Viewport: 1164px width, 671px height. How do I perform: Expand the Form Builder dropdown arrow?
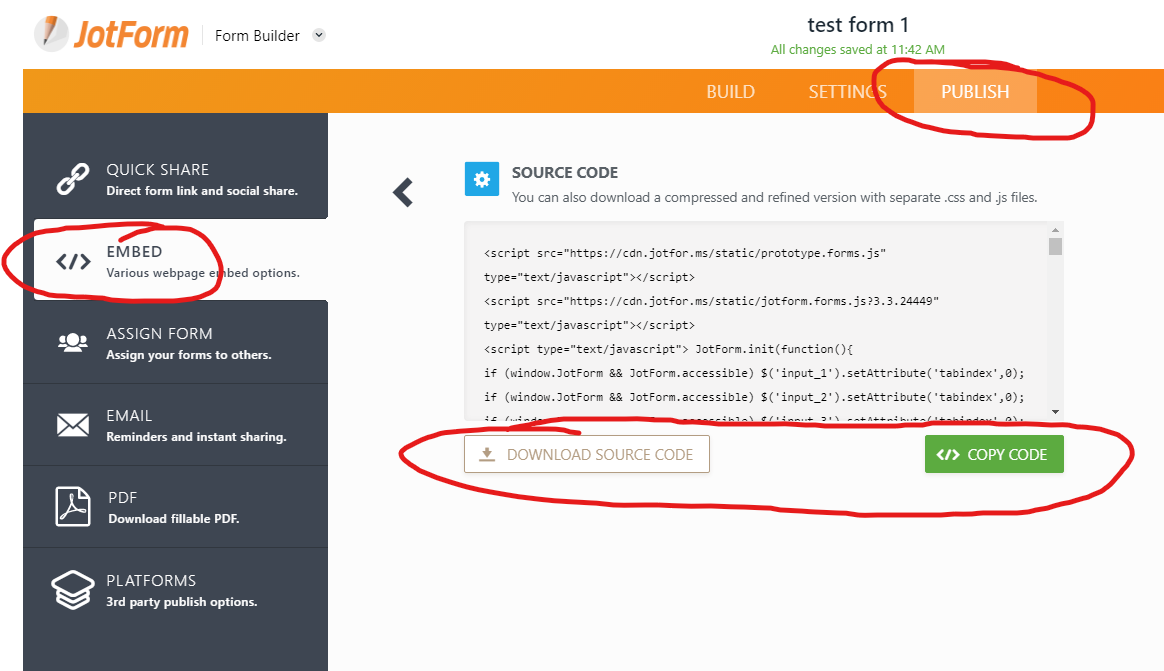coord(319,35)
